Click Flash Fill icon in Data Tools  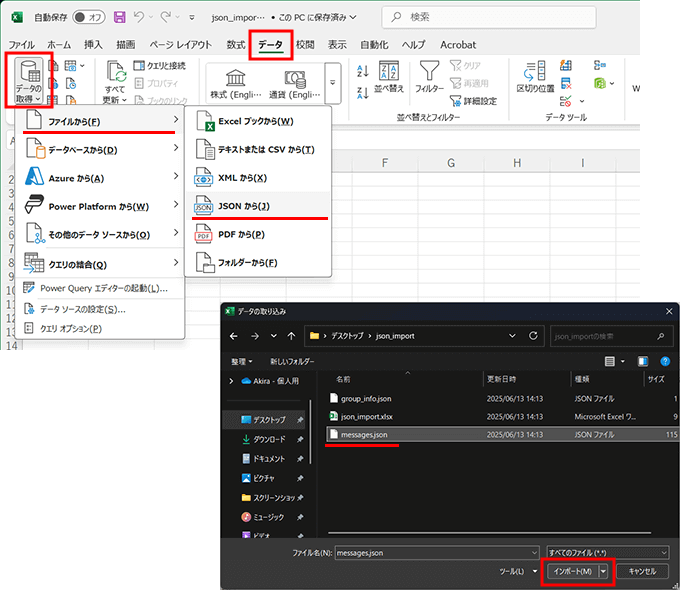pos(566,66)
